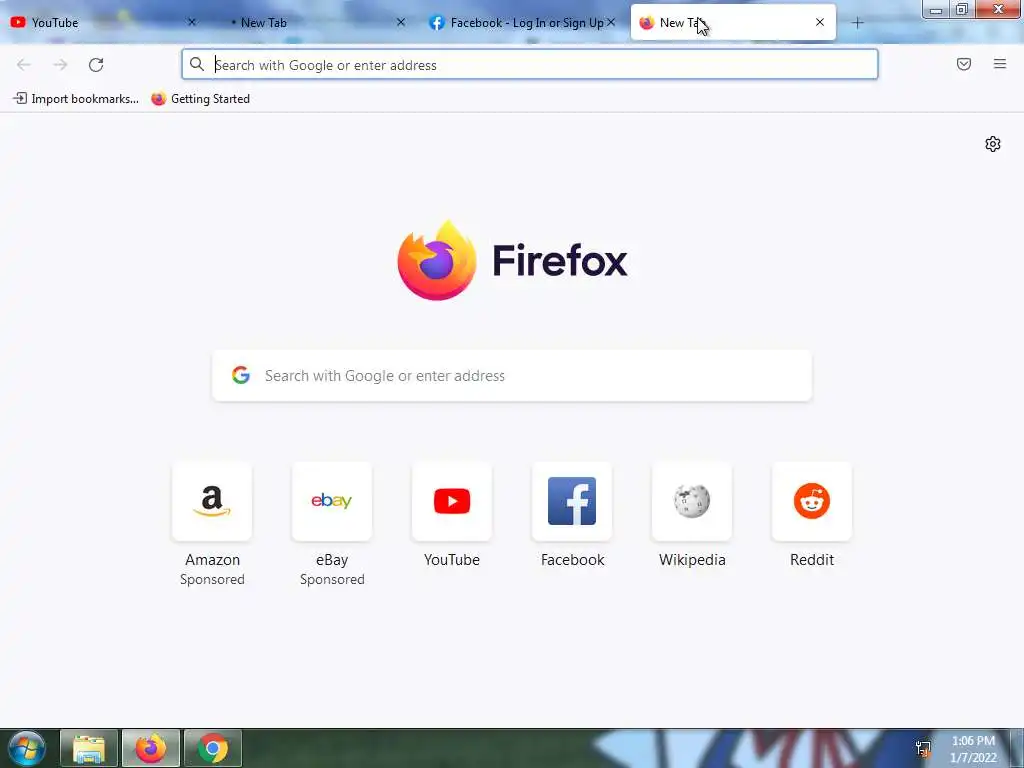
Task: Open the Windows Start menu orb
Action: tap(26, 748)
